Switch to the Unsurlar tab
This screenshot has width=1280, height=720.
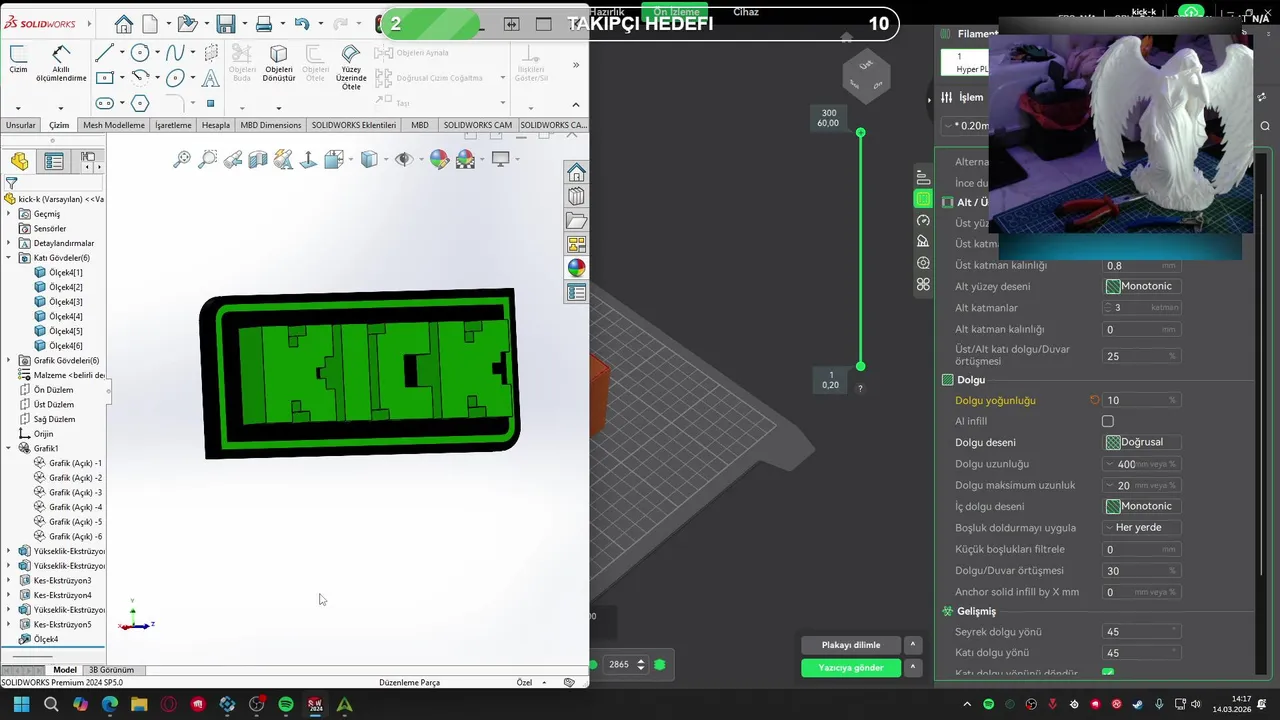pos(20,125)
